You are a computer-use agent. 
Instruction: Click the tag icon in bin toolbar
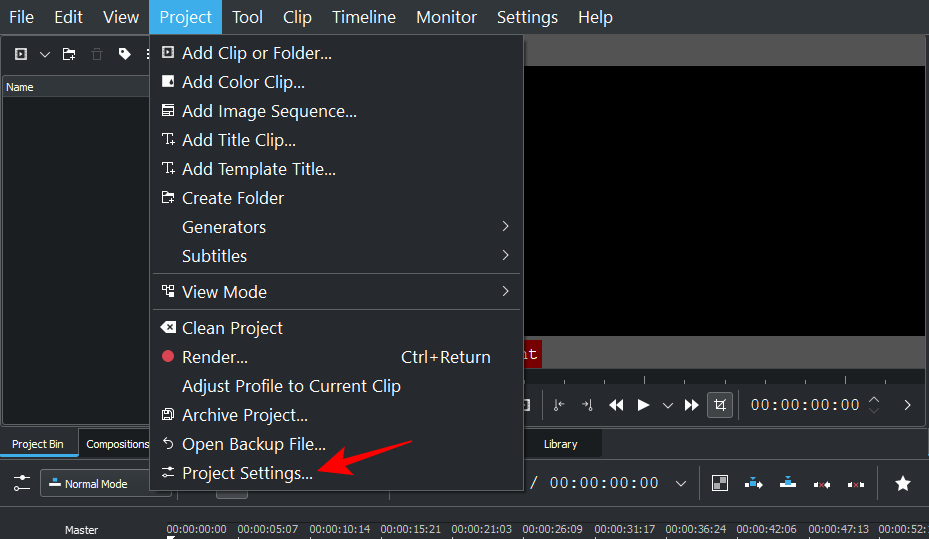click(x=124, y=54)
